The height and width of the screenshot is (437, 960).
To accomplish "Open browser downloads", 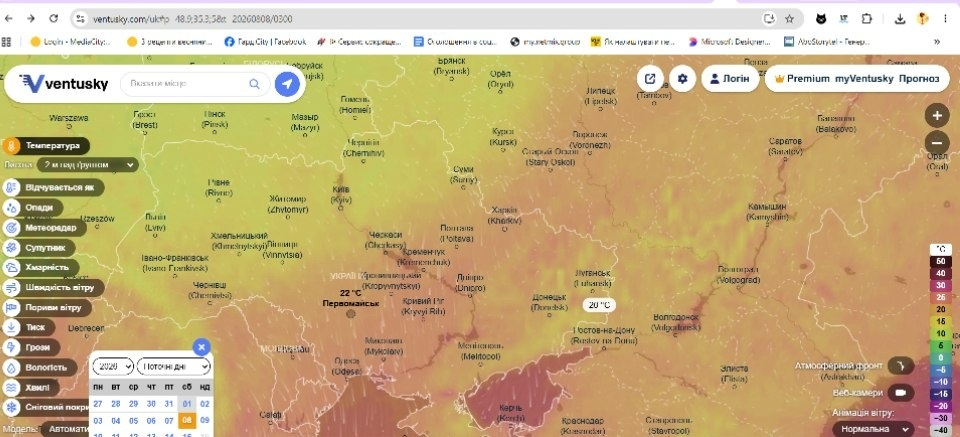I will pos(899,19).
